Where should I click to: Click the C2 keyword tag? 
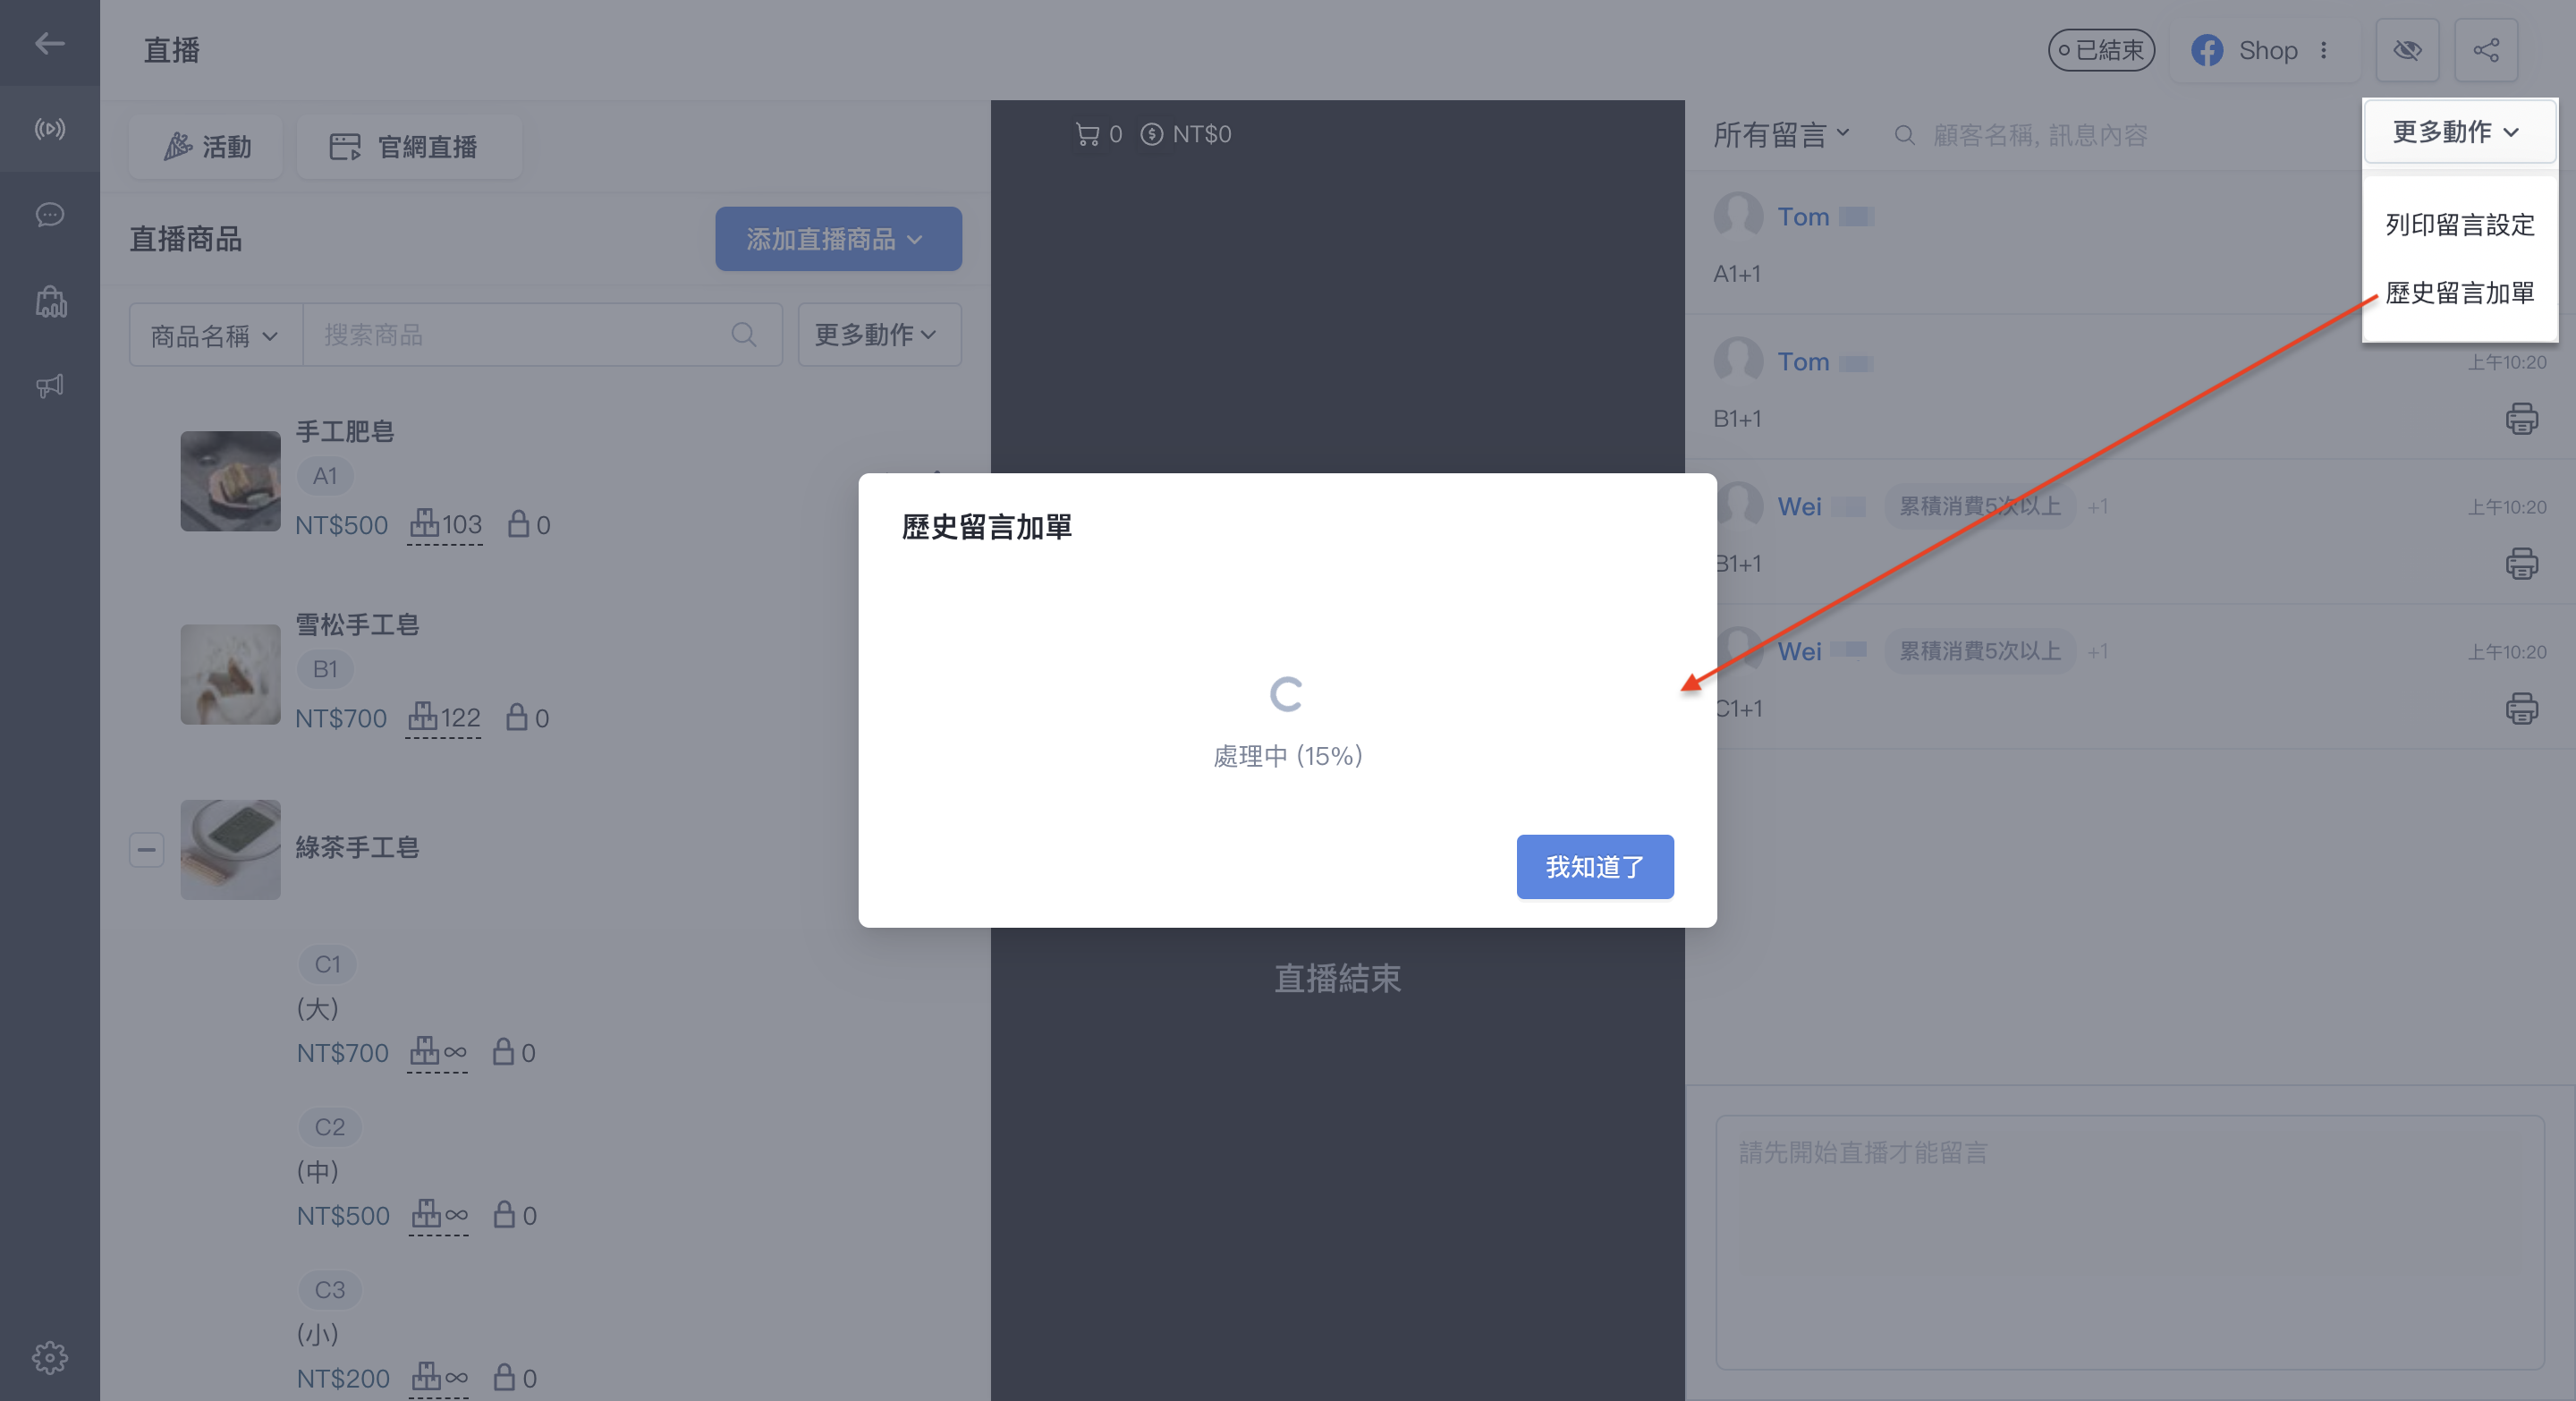pos(329,1127)
